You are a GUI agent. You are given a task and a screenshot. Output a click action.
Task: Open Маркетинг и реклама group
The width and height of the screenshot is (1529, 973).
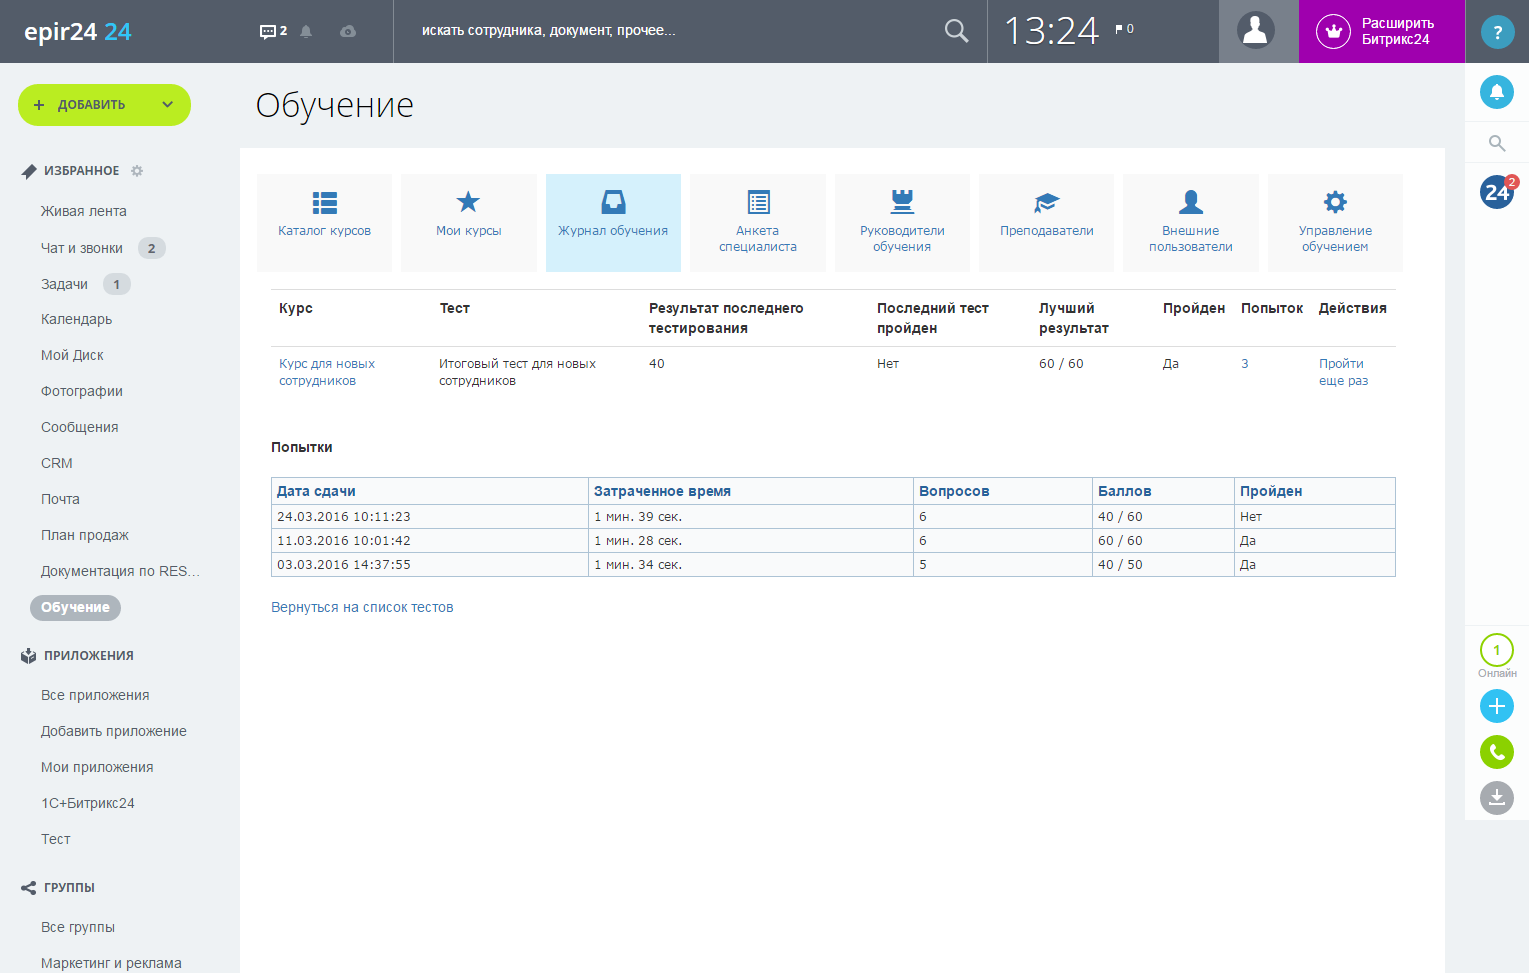(x=111, y=963)
